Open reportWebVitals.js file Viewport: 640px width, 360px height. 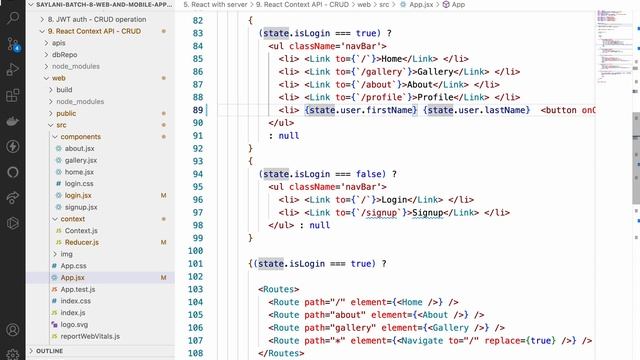pos(90,336)
